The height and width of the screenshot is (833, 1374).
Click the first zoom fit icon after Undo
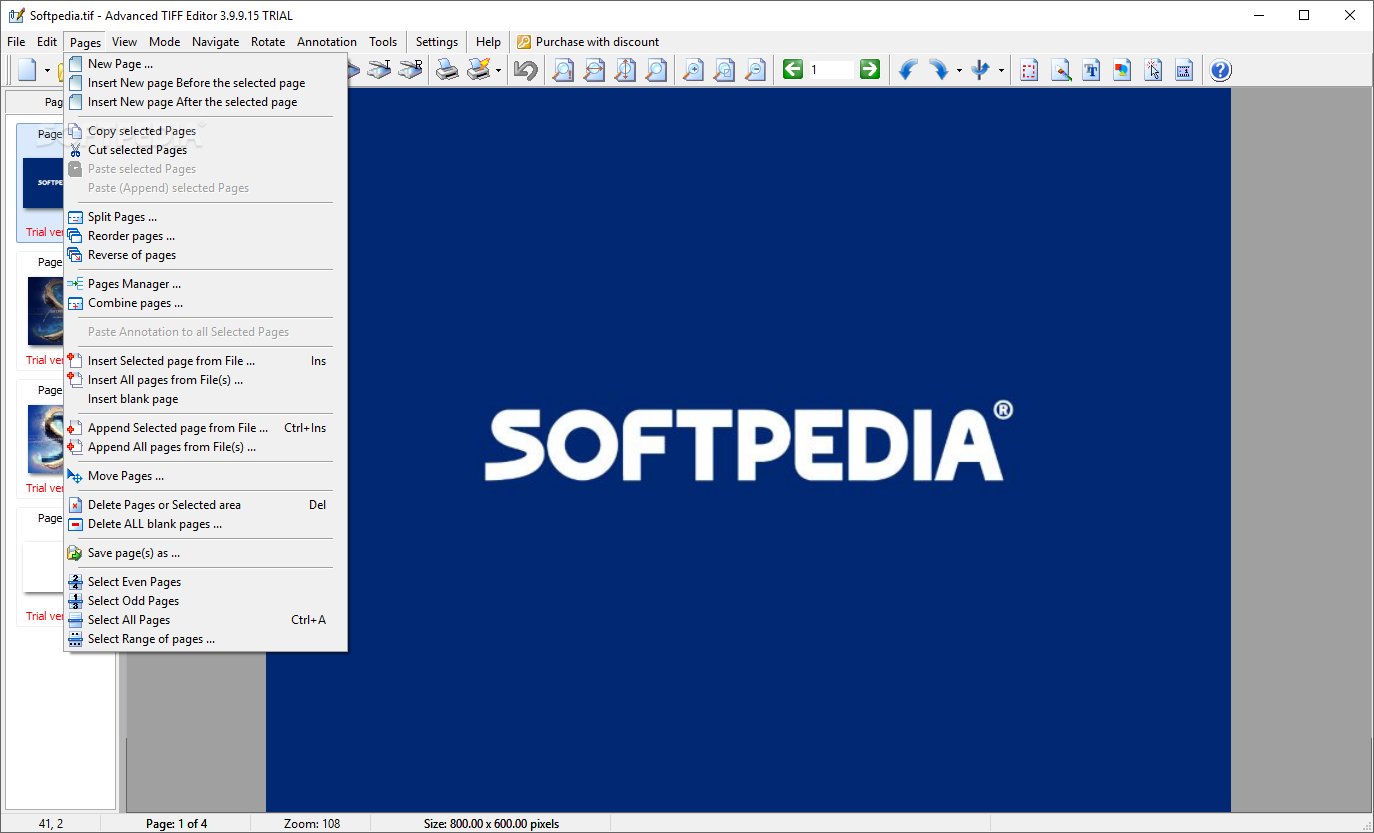(x=564, y=70)
